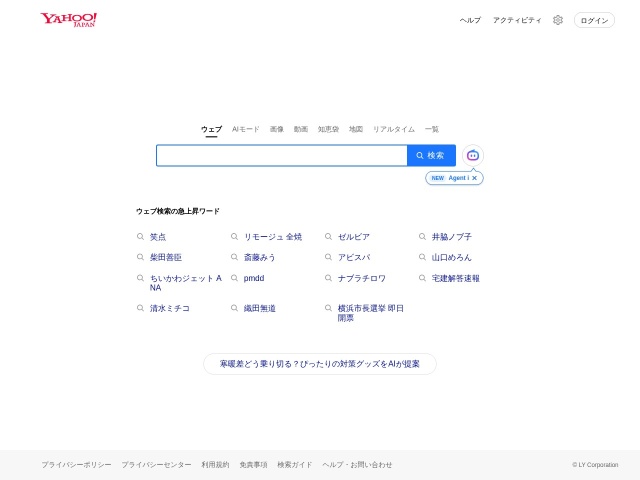Open the 寒暖差 AI suggestion banner
Viewport: 640px width, 480px height.
(x=320, y=364)
